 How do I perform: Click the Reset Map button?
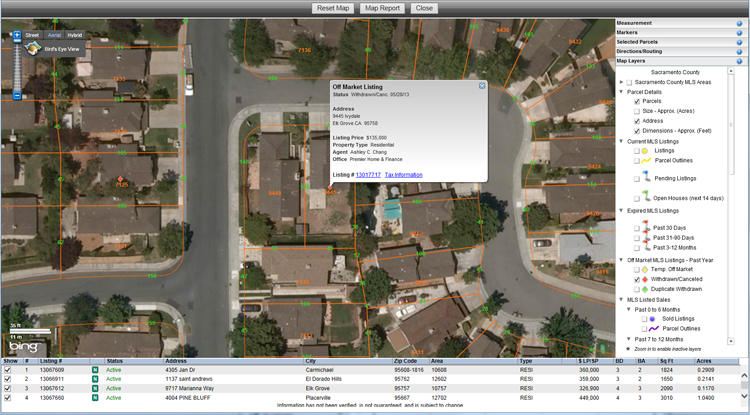coord(334,7)
